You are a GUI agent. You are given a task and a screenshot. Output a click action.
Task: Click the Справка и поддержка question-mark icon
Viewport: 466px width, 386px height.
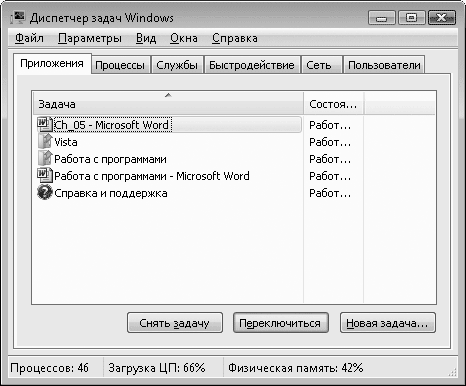45,193
